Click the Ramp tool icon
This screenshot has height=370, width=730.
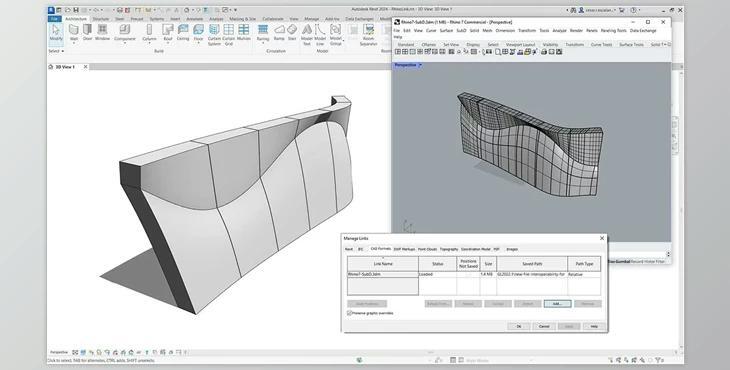pyautogui.click(x=279, y=30)
